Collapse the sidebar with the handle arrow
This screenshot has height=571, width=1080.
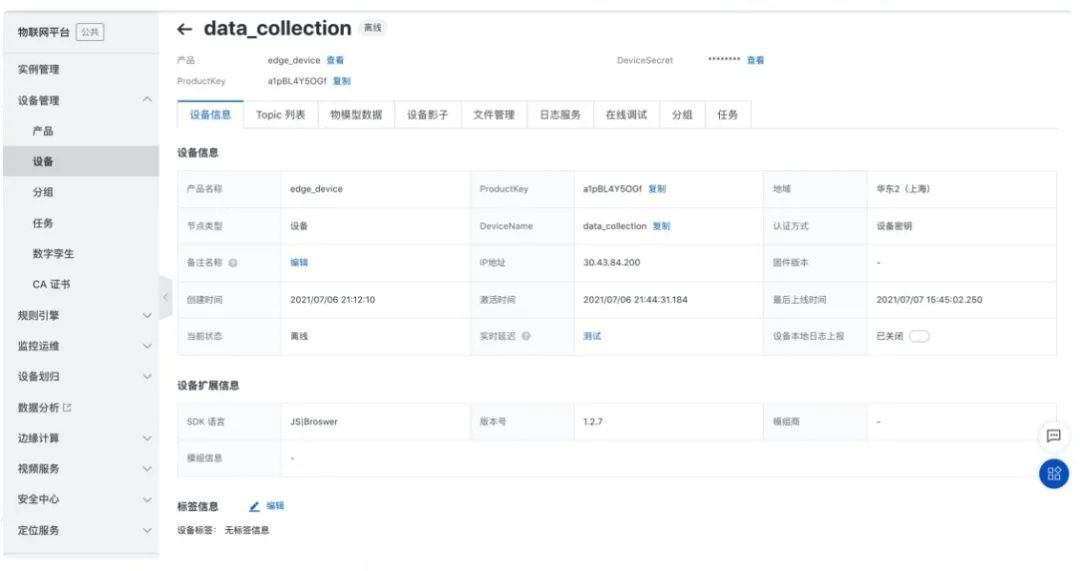tap(165, 298)
